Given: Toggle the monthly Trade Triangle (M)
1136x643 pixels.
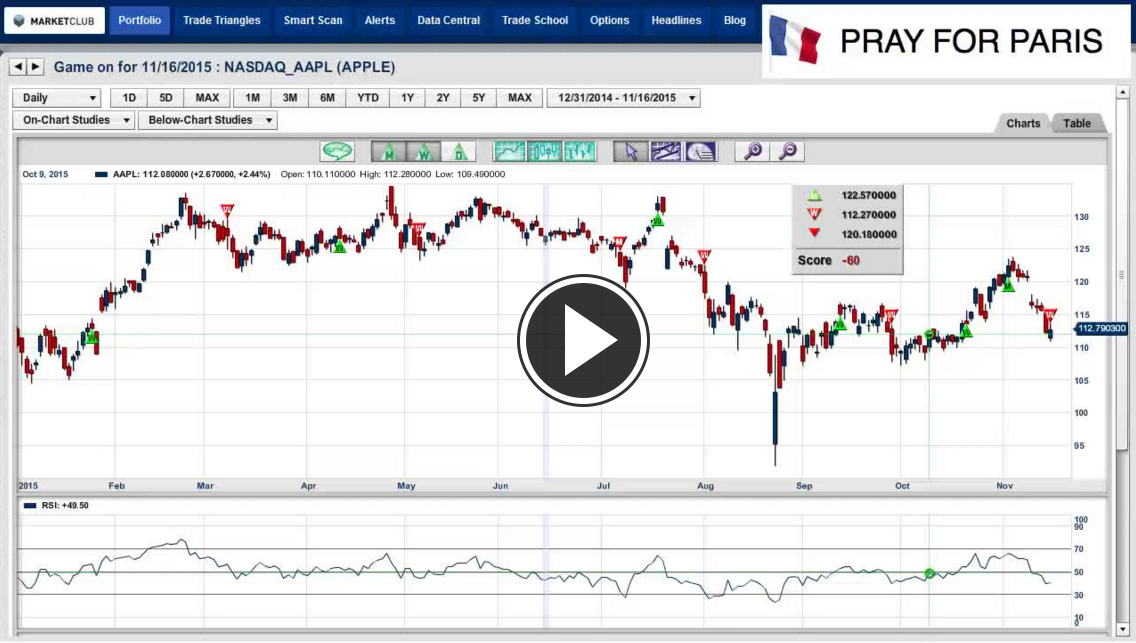Looking at the screenshot, I should [389, 151].
